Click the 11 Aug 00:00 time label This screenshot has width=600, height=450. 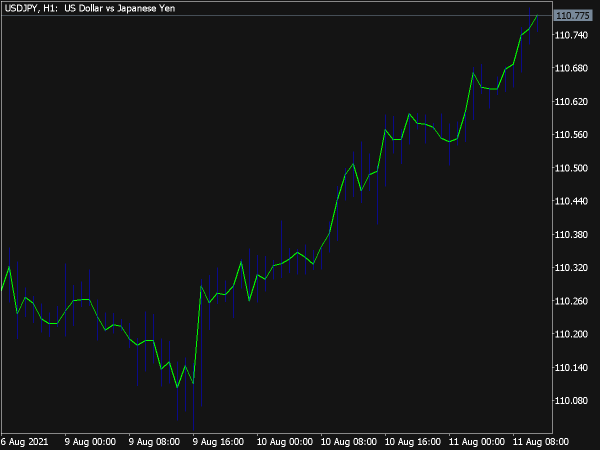click(x=476, y=442)
